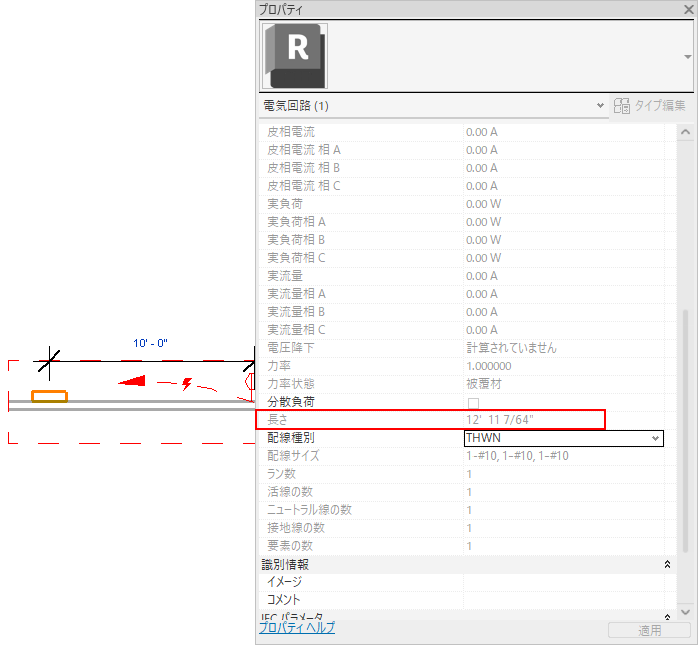698x645 pixels.
Task: Click the 実流量 row label
Action: coord(285,276)
